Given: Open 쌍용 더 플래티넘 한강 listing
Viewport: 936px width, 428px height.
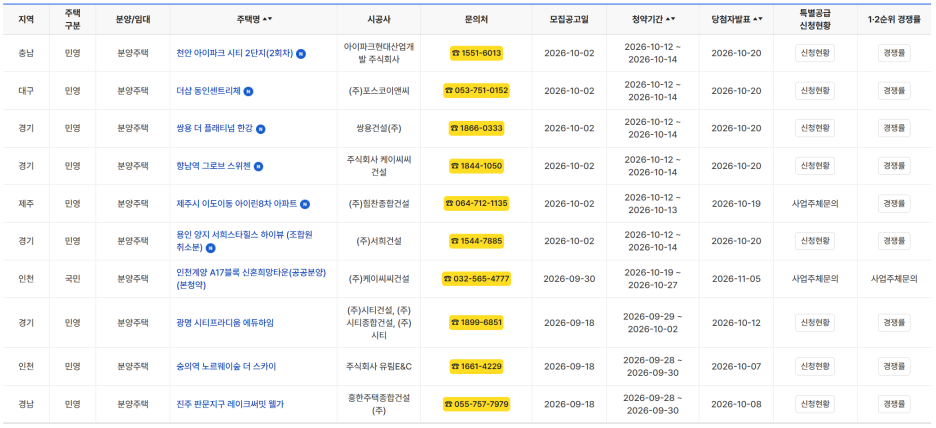Looking at the screenshot, I should pos(215,128).
